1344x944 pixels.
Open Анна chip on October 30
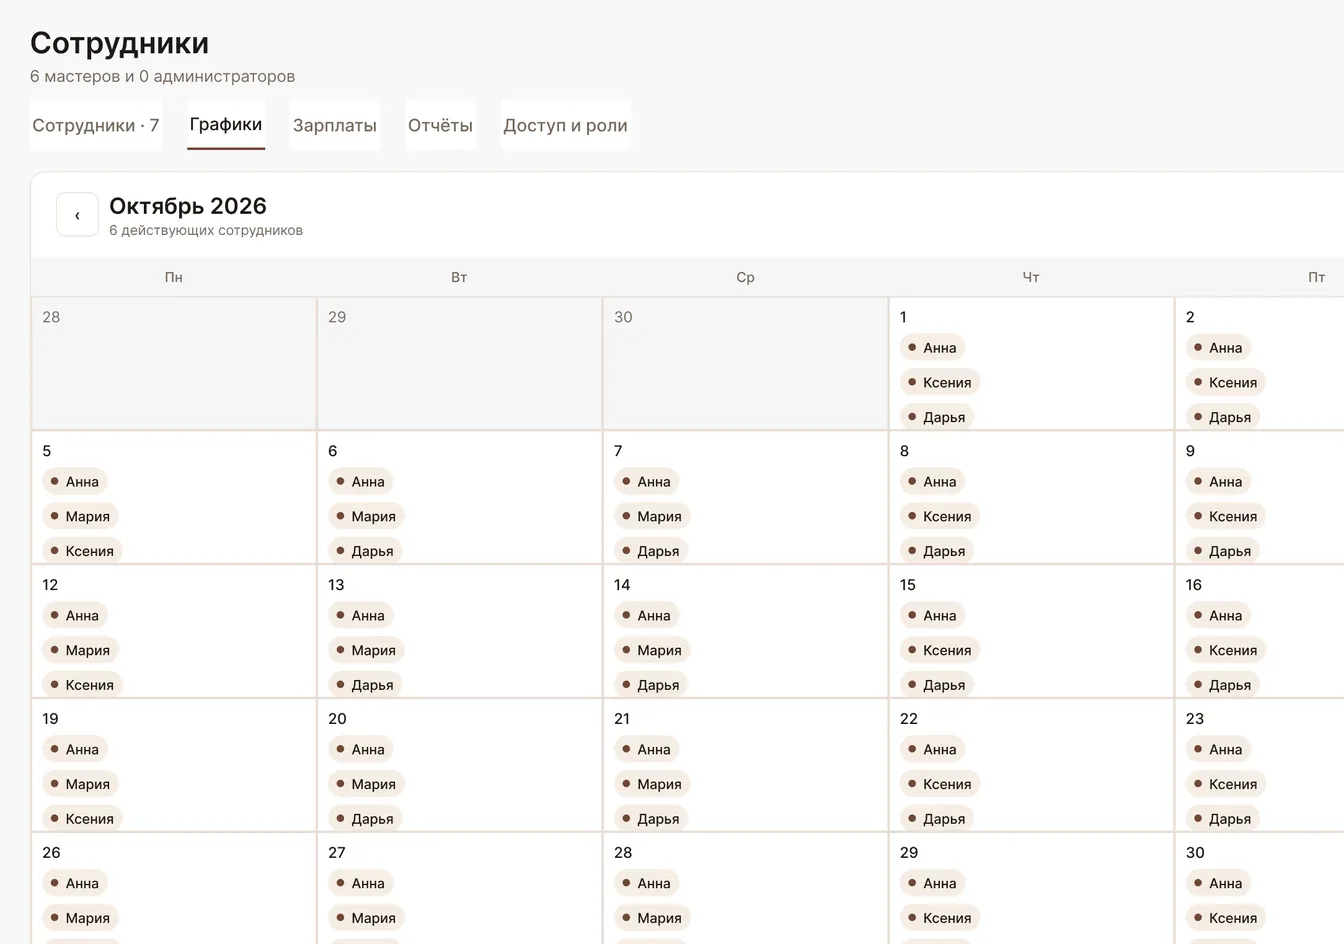[x=1218, y=884]
